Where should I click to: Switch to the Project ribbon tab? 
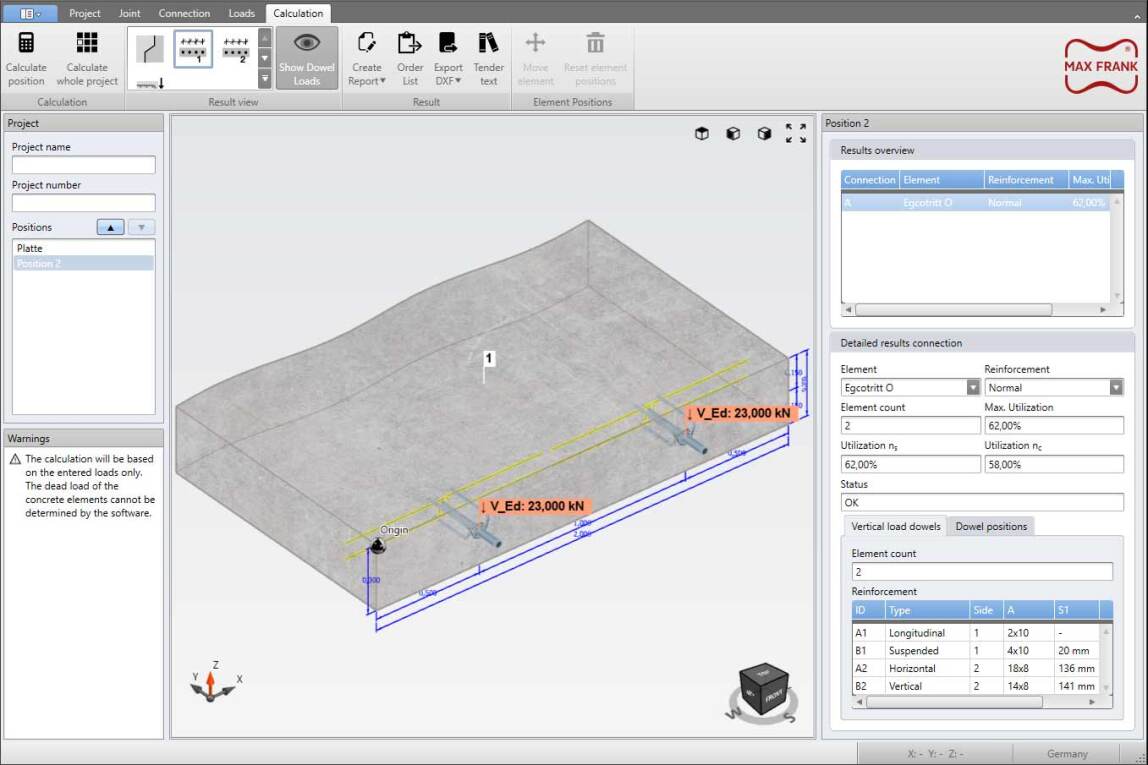(x=85, y=13)
